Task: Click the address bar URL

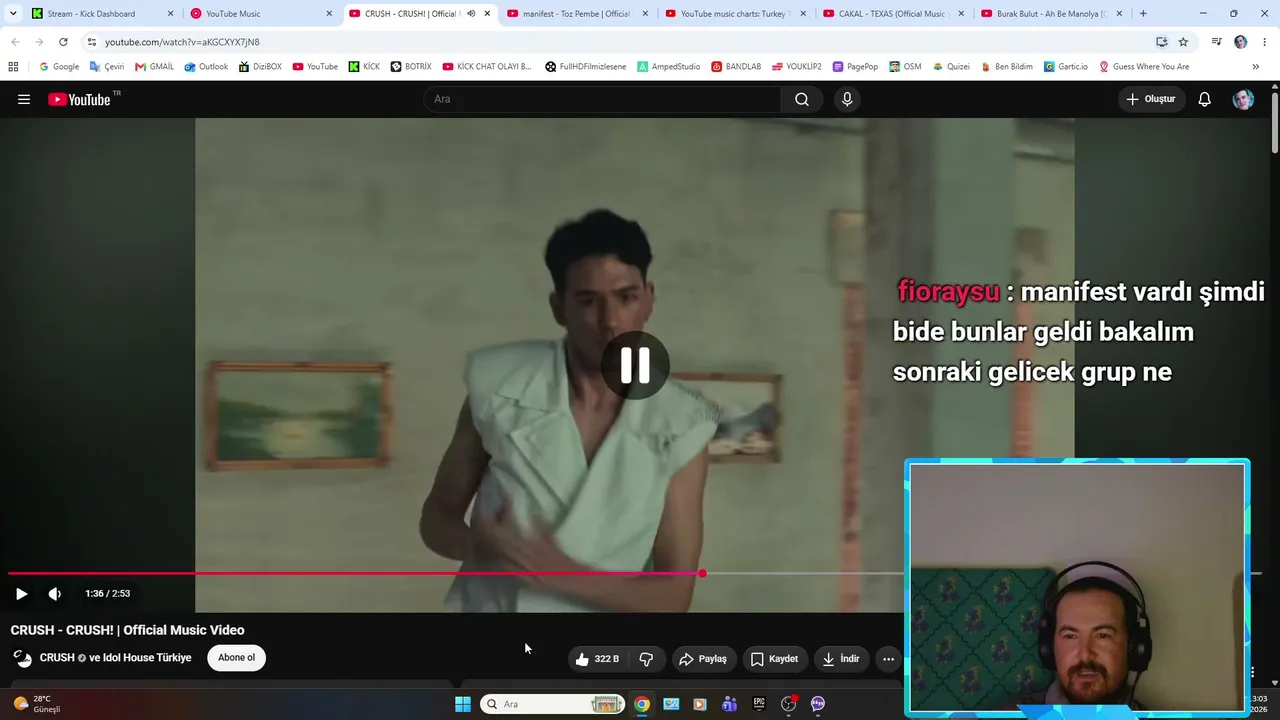Action: (182, 42)
